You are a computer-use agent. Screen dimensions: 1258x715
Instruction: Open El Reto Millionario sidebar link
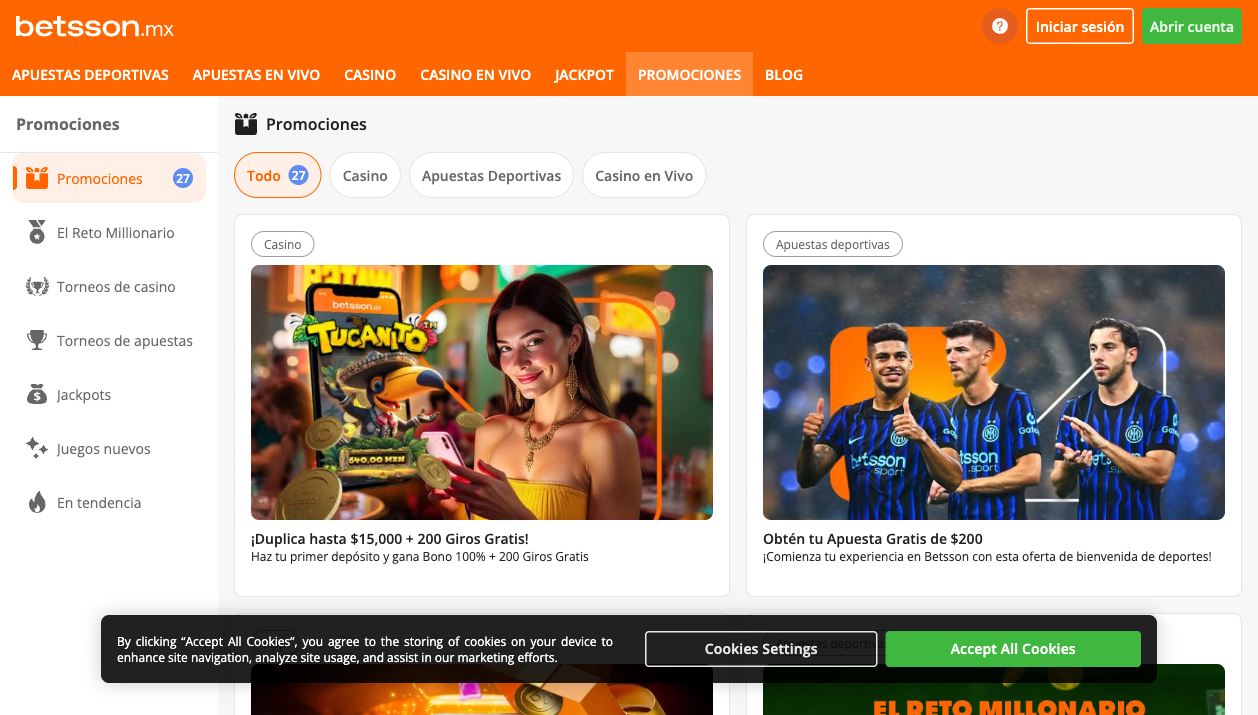[109, 232]
